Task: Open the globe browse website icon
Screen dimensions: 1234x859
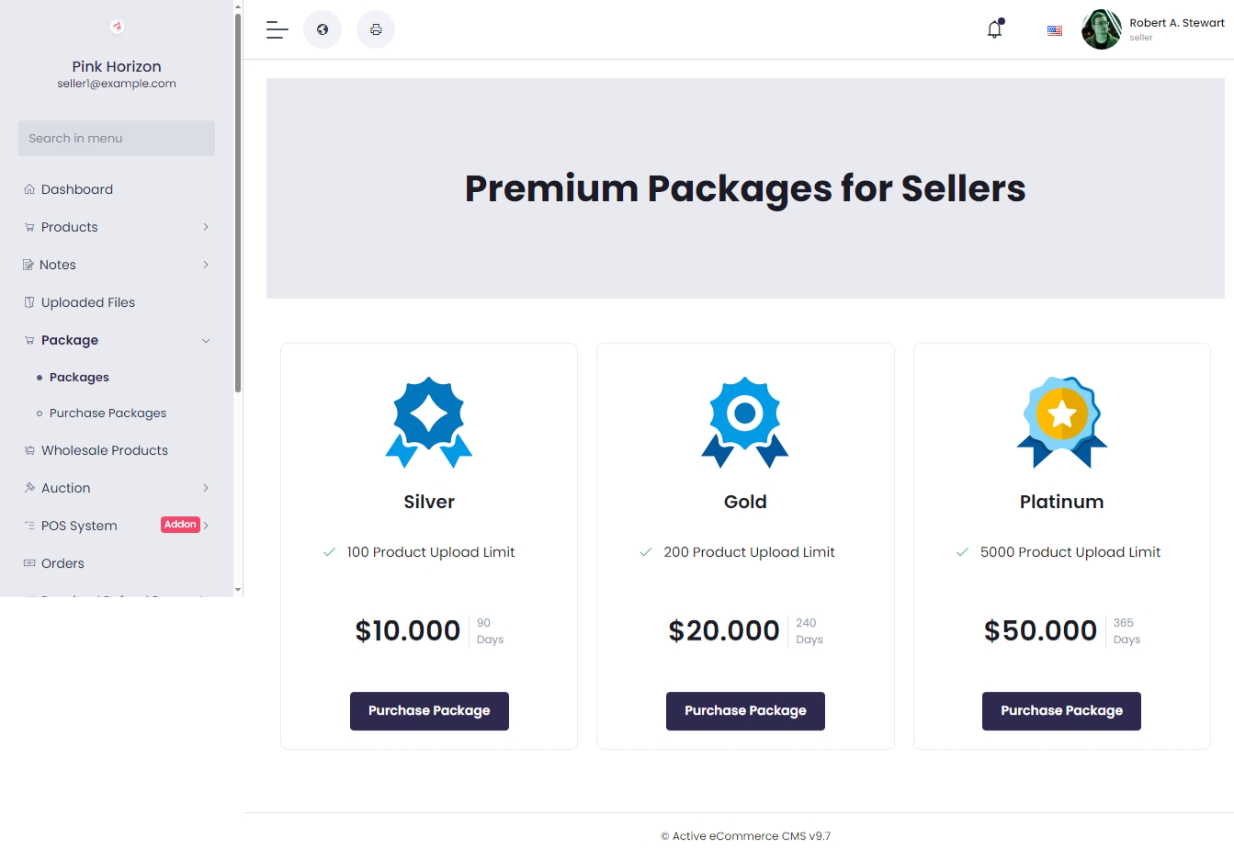Action: point(322,29)
